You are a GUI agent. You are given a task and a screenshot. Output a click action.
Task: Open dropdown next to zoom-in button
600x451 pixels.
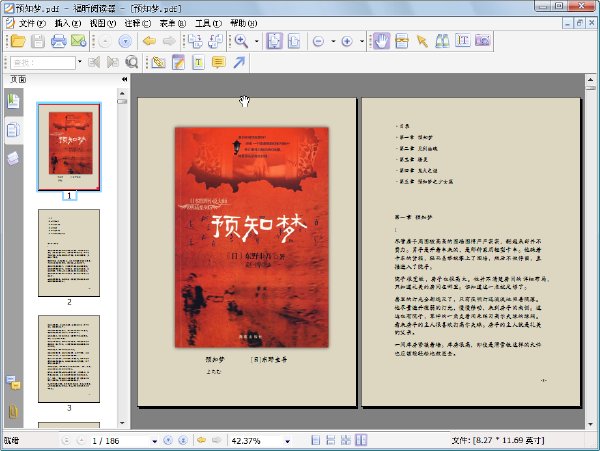tap(362, 41)
